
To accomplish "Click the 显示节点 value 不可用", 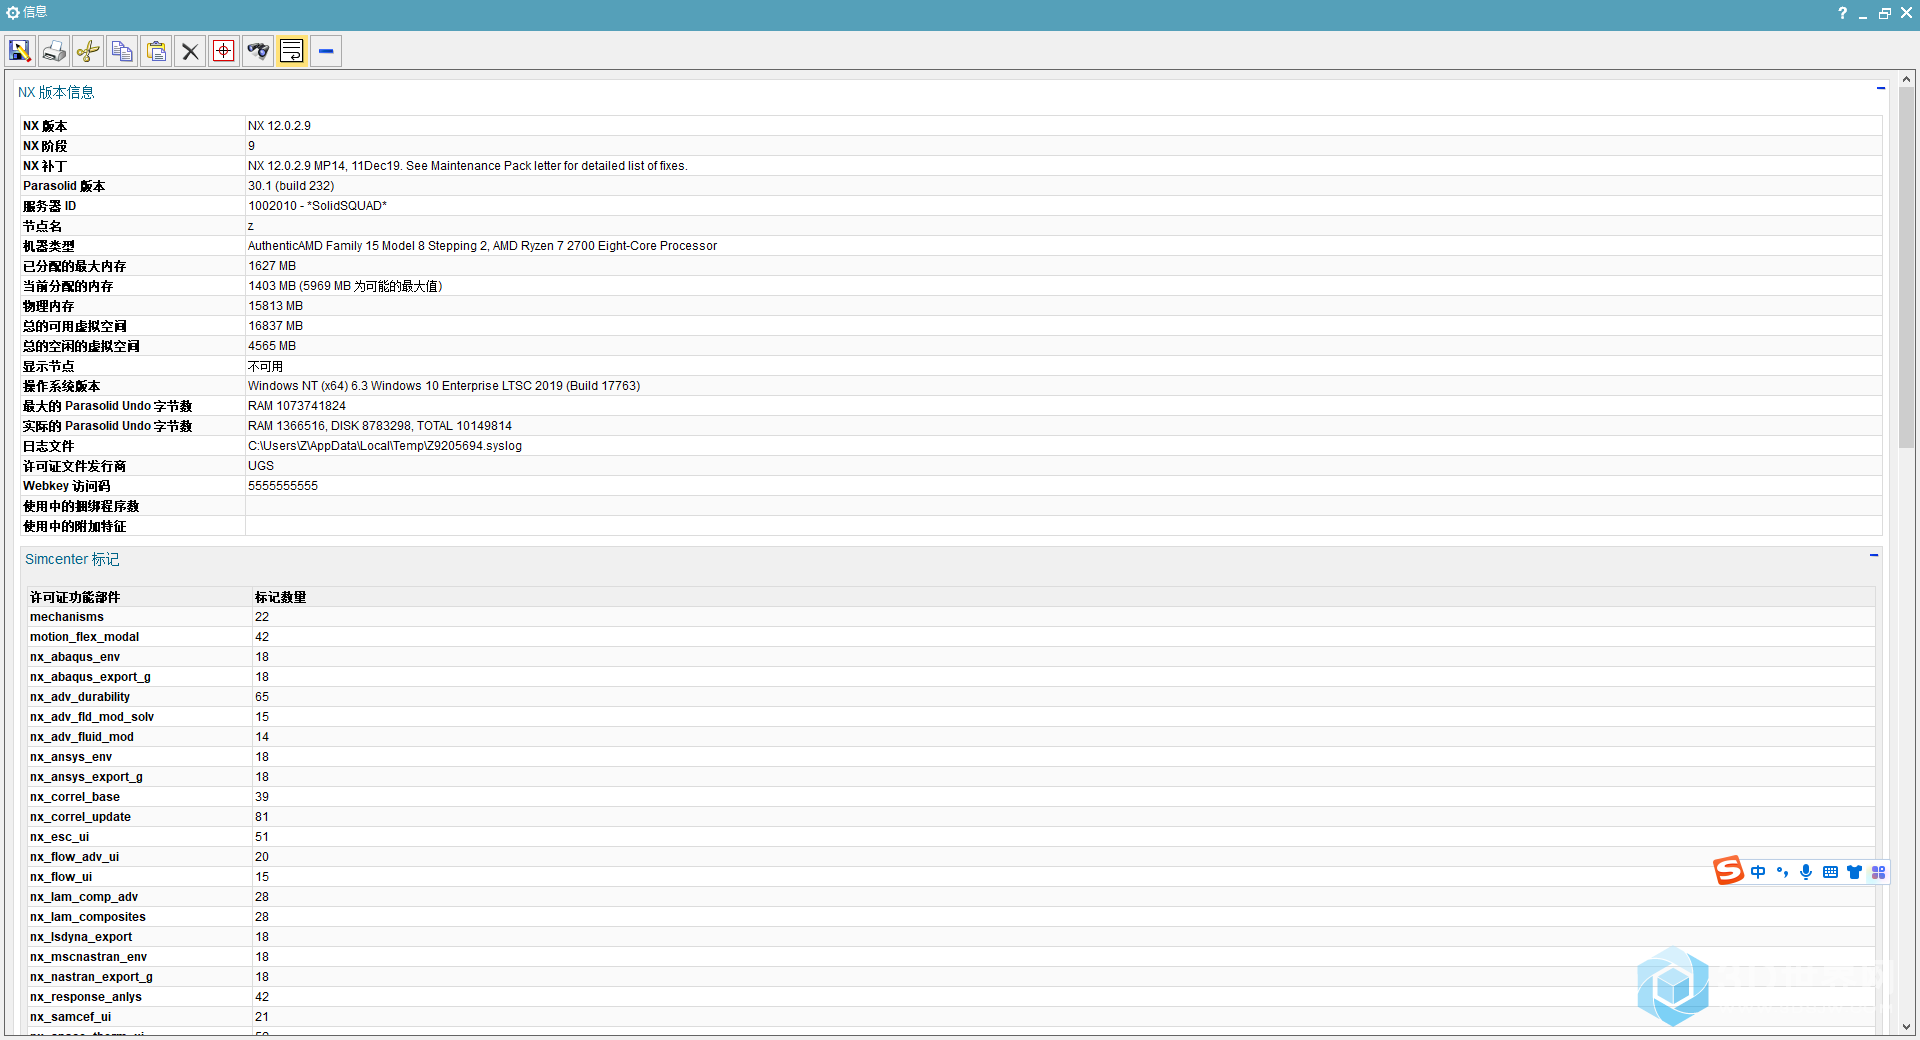I will pyautogui.click(x=265, y=366).
